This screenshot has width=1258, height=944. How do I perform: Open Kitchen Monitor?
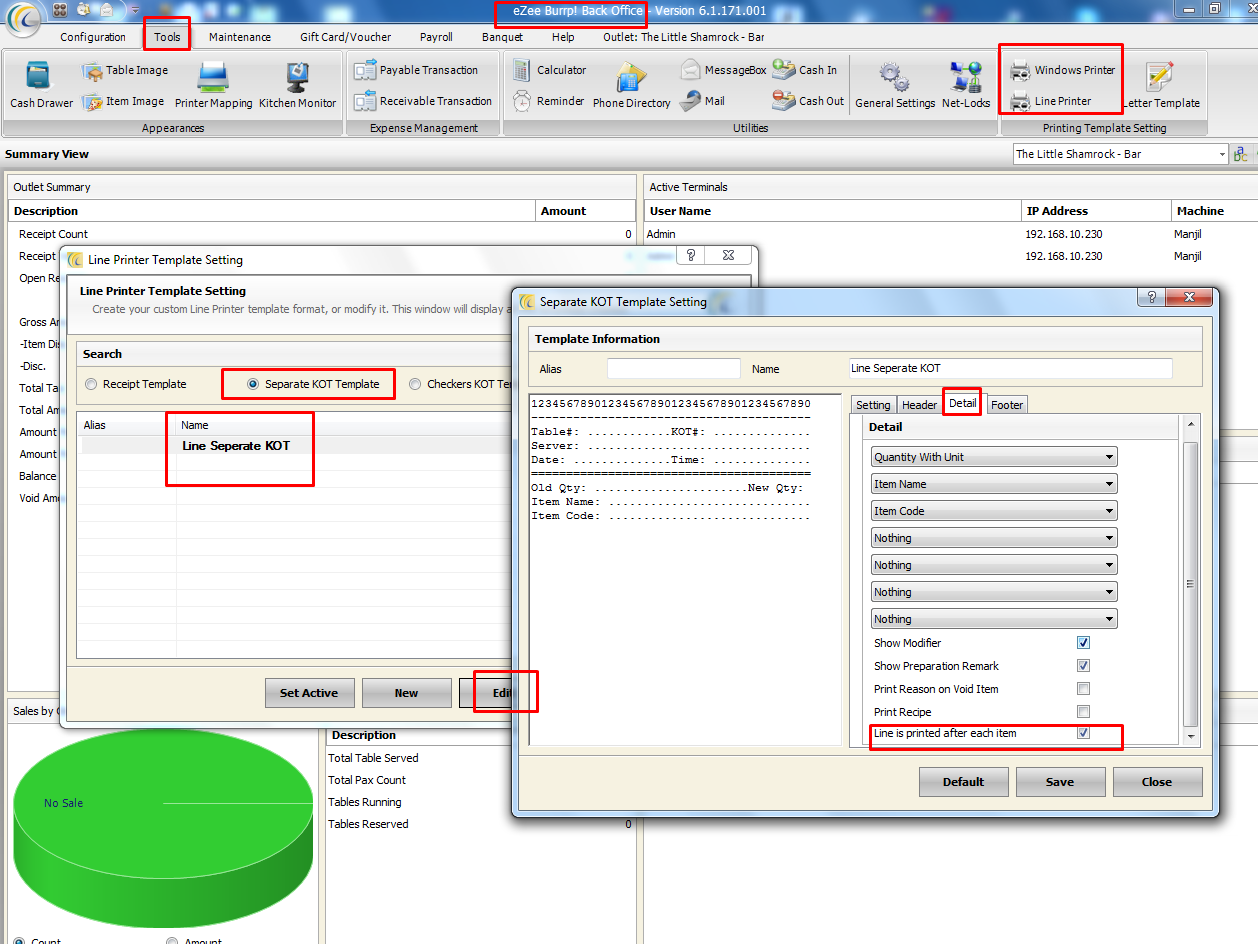point(297,86)
